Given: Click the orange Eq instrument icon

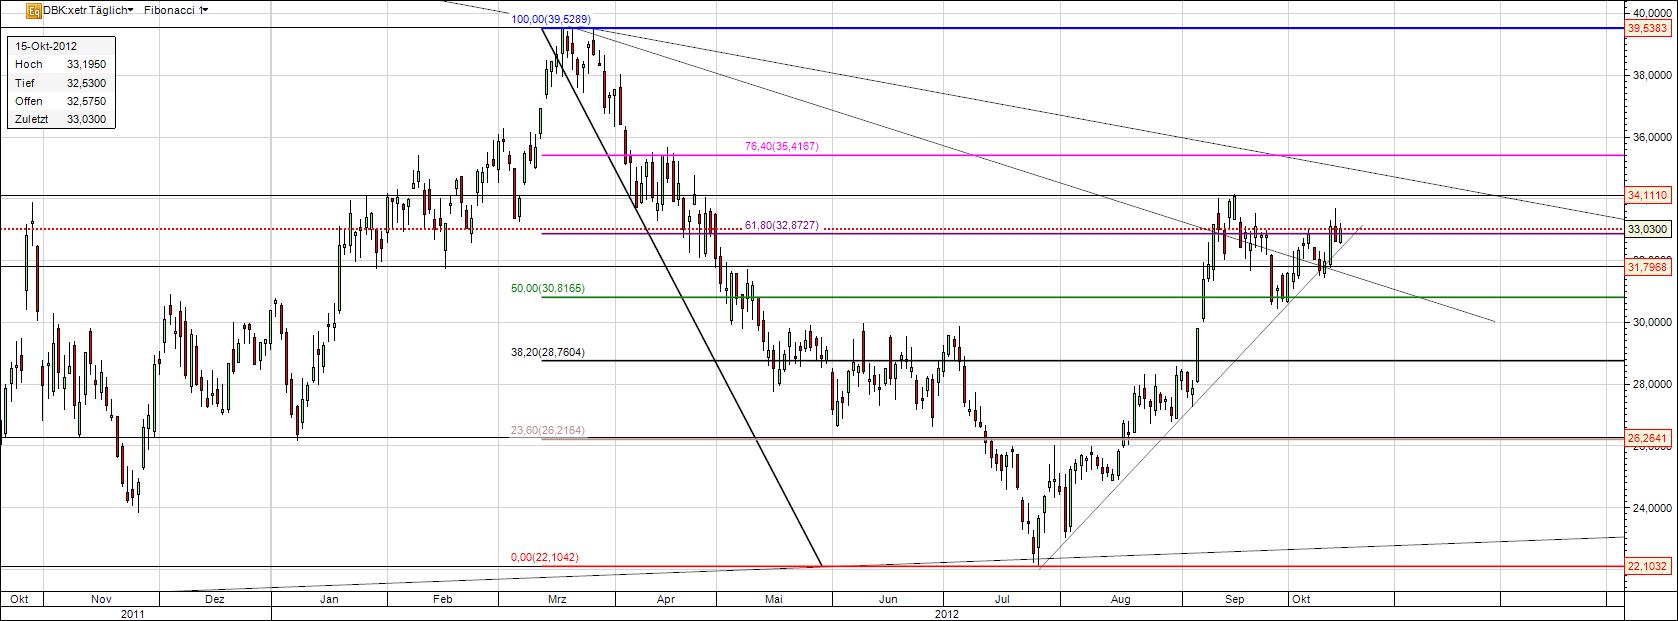Looking at the screenshot, I should coord(34,10).
